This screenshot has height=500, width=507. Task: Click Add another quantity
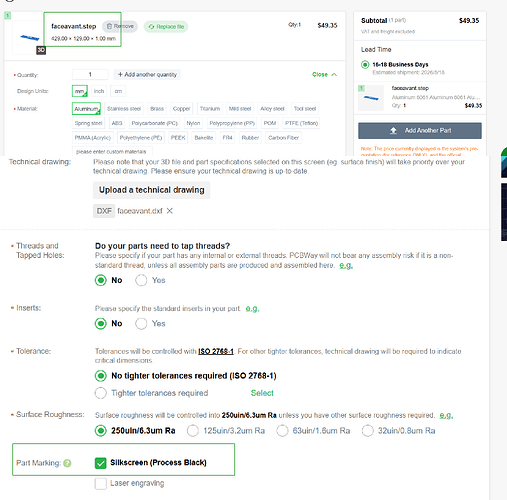click(147, 74)
